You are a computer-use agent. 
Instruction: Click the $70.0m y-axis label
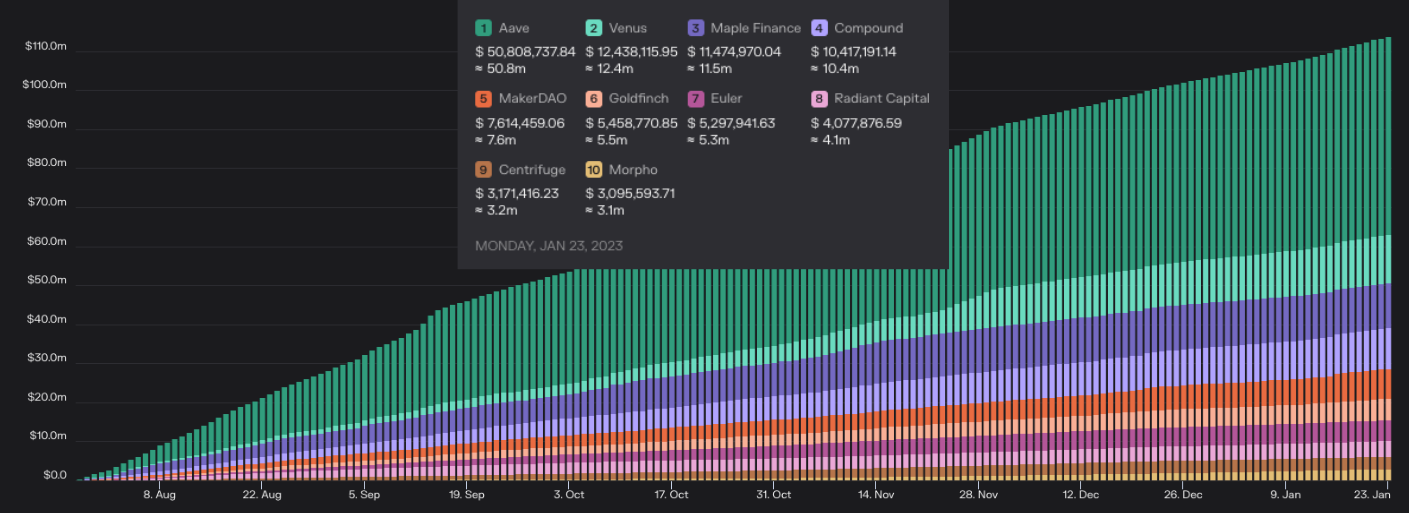pyautogui.click(x=47, y=202)
